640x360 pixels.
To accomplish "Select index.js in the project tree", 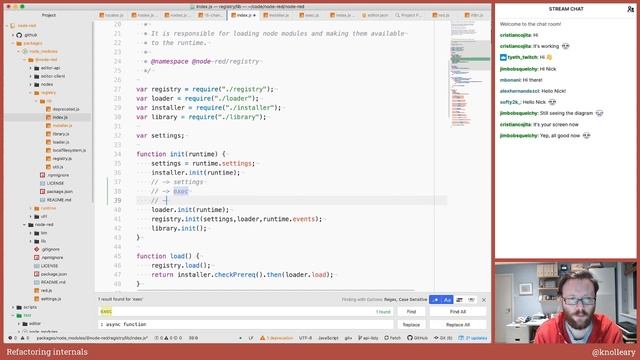I will pos(60,117).
